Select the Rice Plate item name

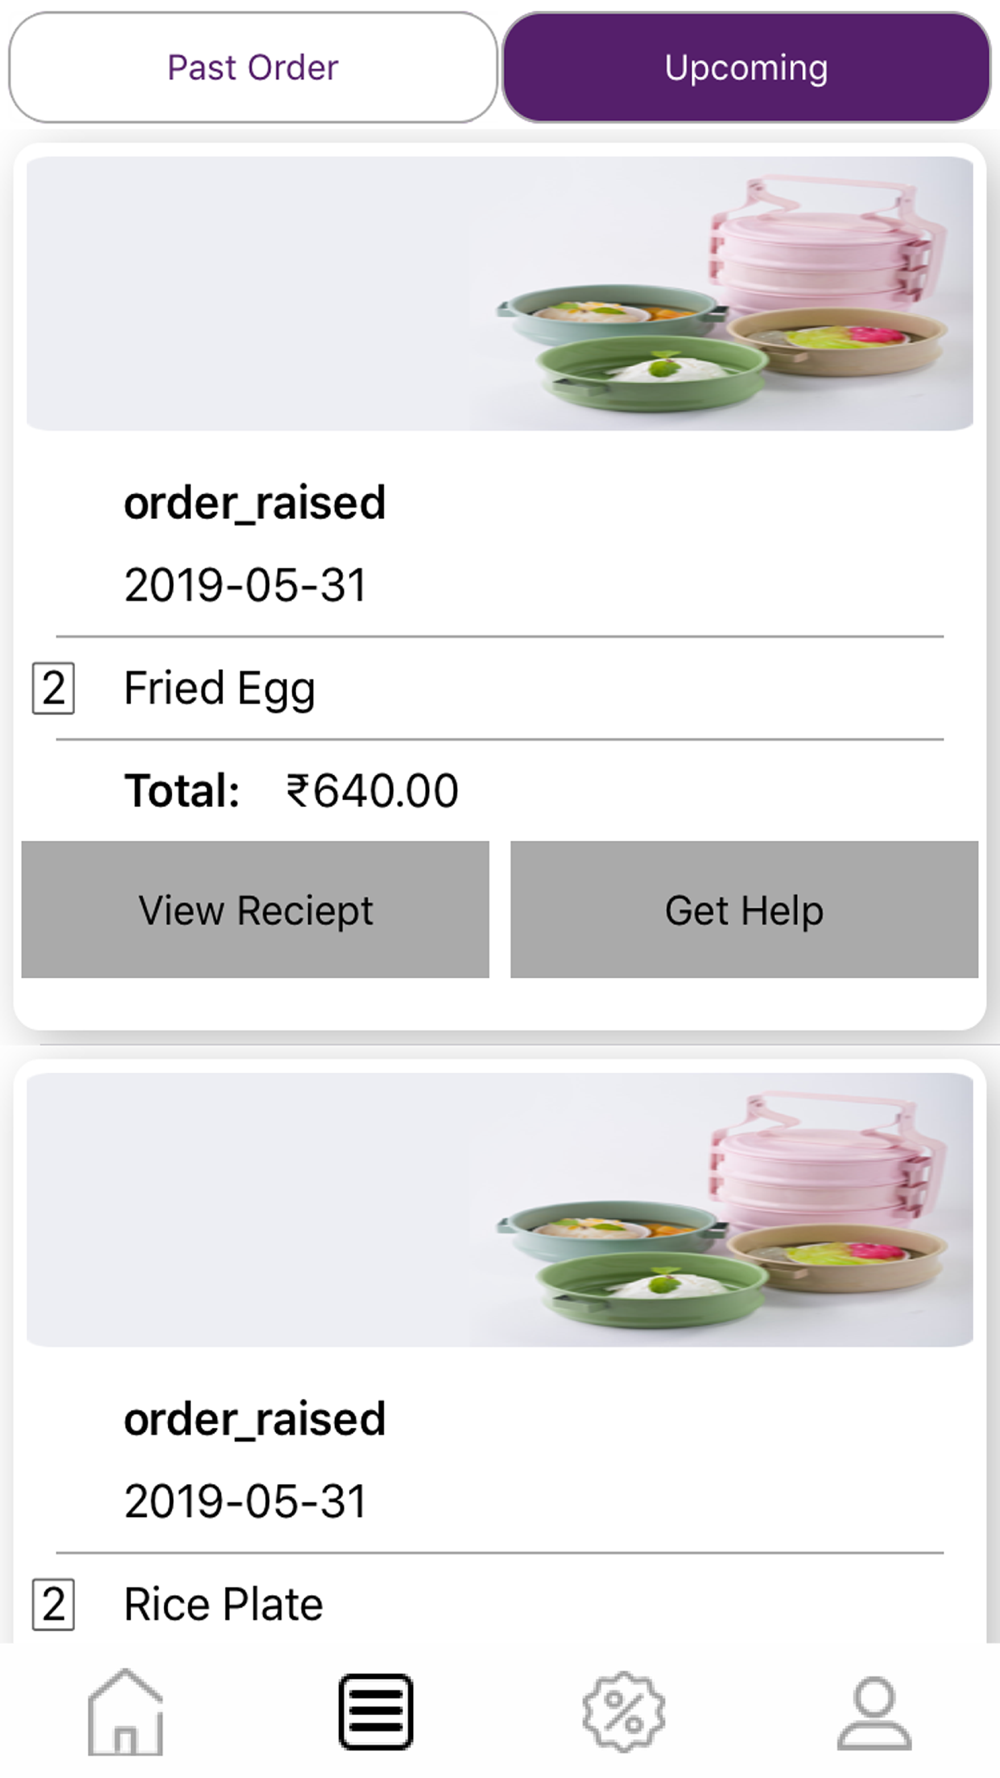coord(224,1605)
